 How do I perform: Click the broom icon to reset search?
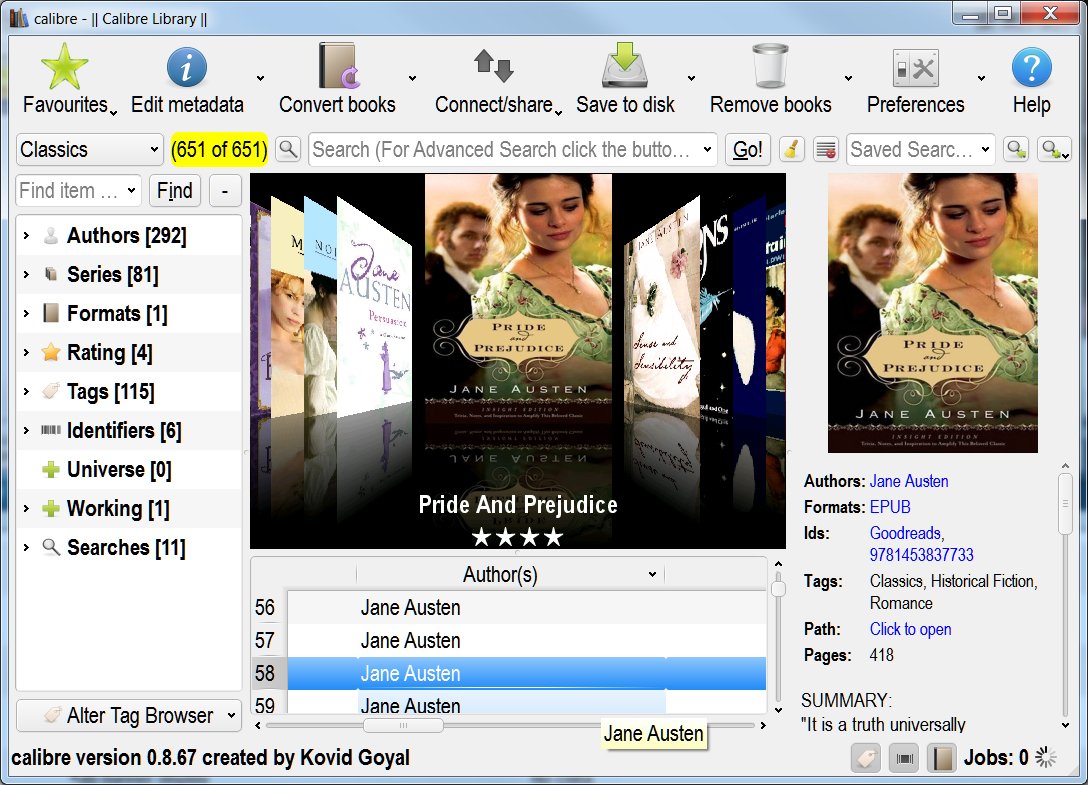[x=791, y=150]
